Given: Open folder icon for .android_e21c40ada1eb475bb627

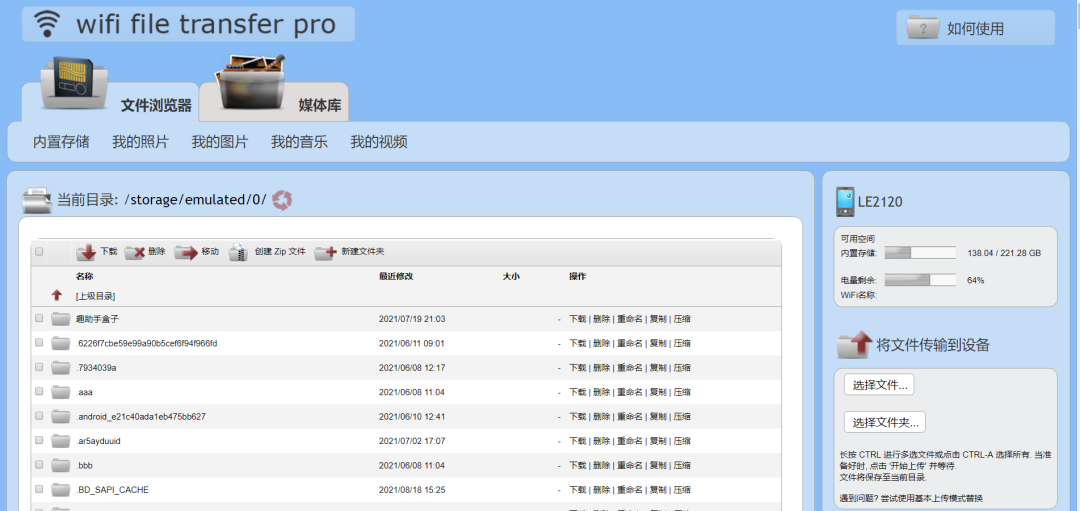Looking at the screenshot, I should click(61, 417).
